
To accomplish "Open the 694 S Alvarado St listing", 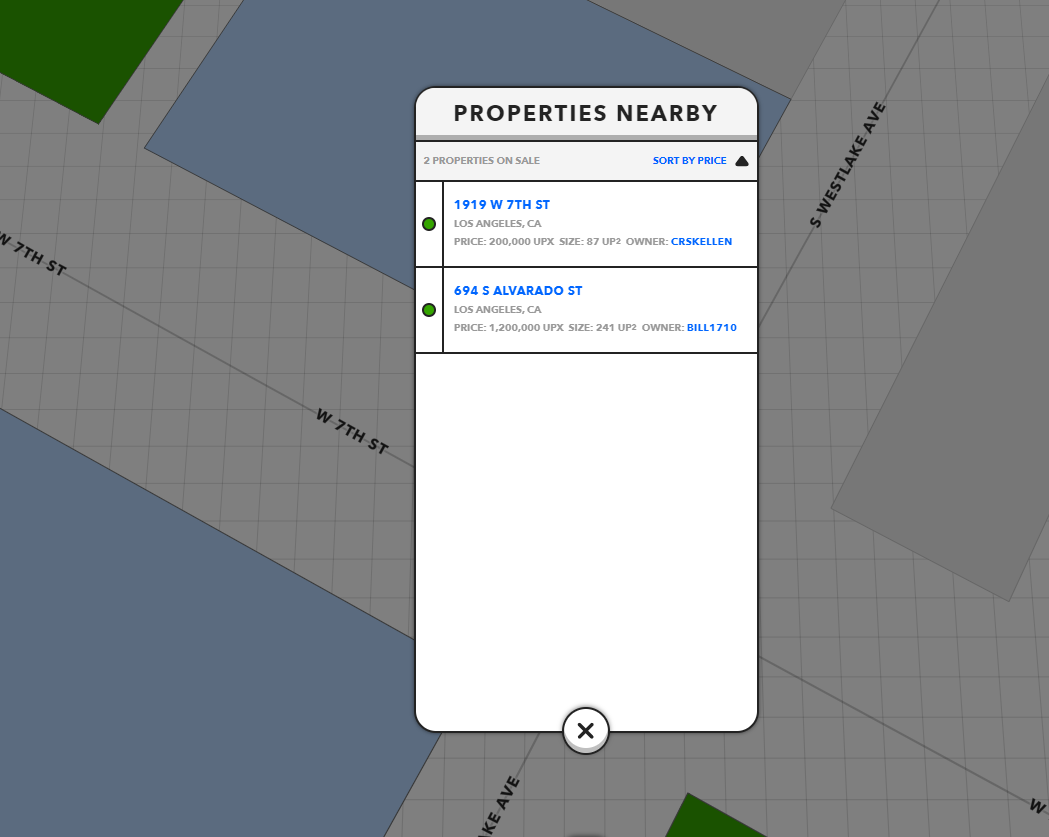I will coord(518,290).
